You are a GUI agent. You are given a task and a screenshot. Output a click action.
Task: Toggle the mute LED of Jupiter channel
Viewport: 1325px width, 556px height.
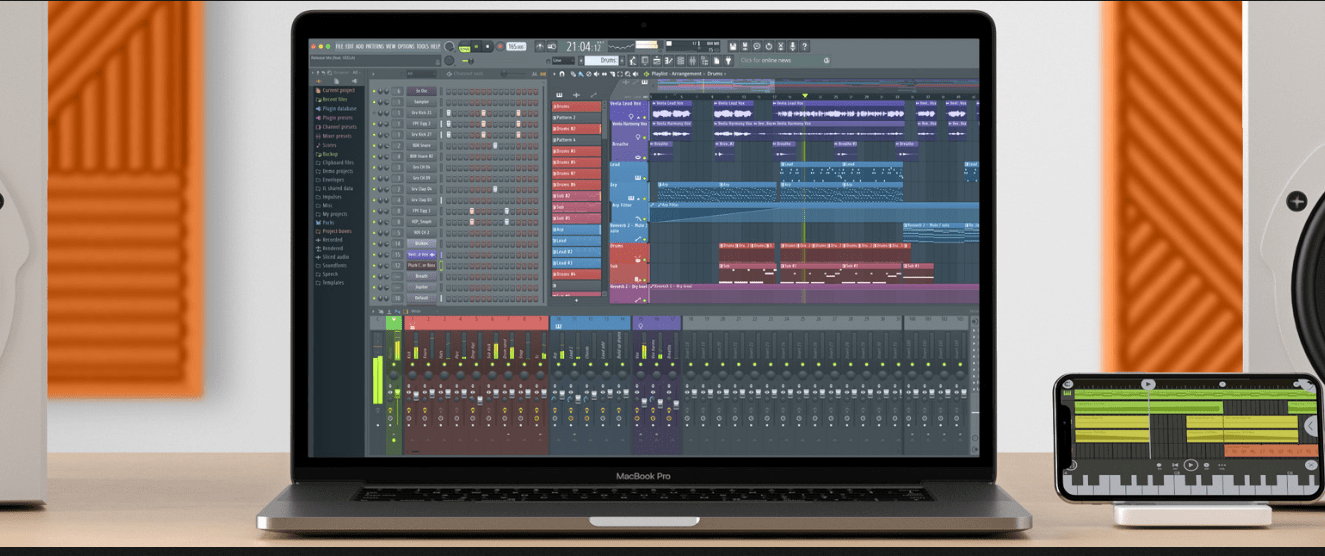click(374, 287)
